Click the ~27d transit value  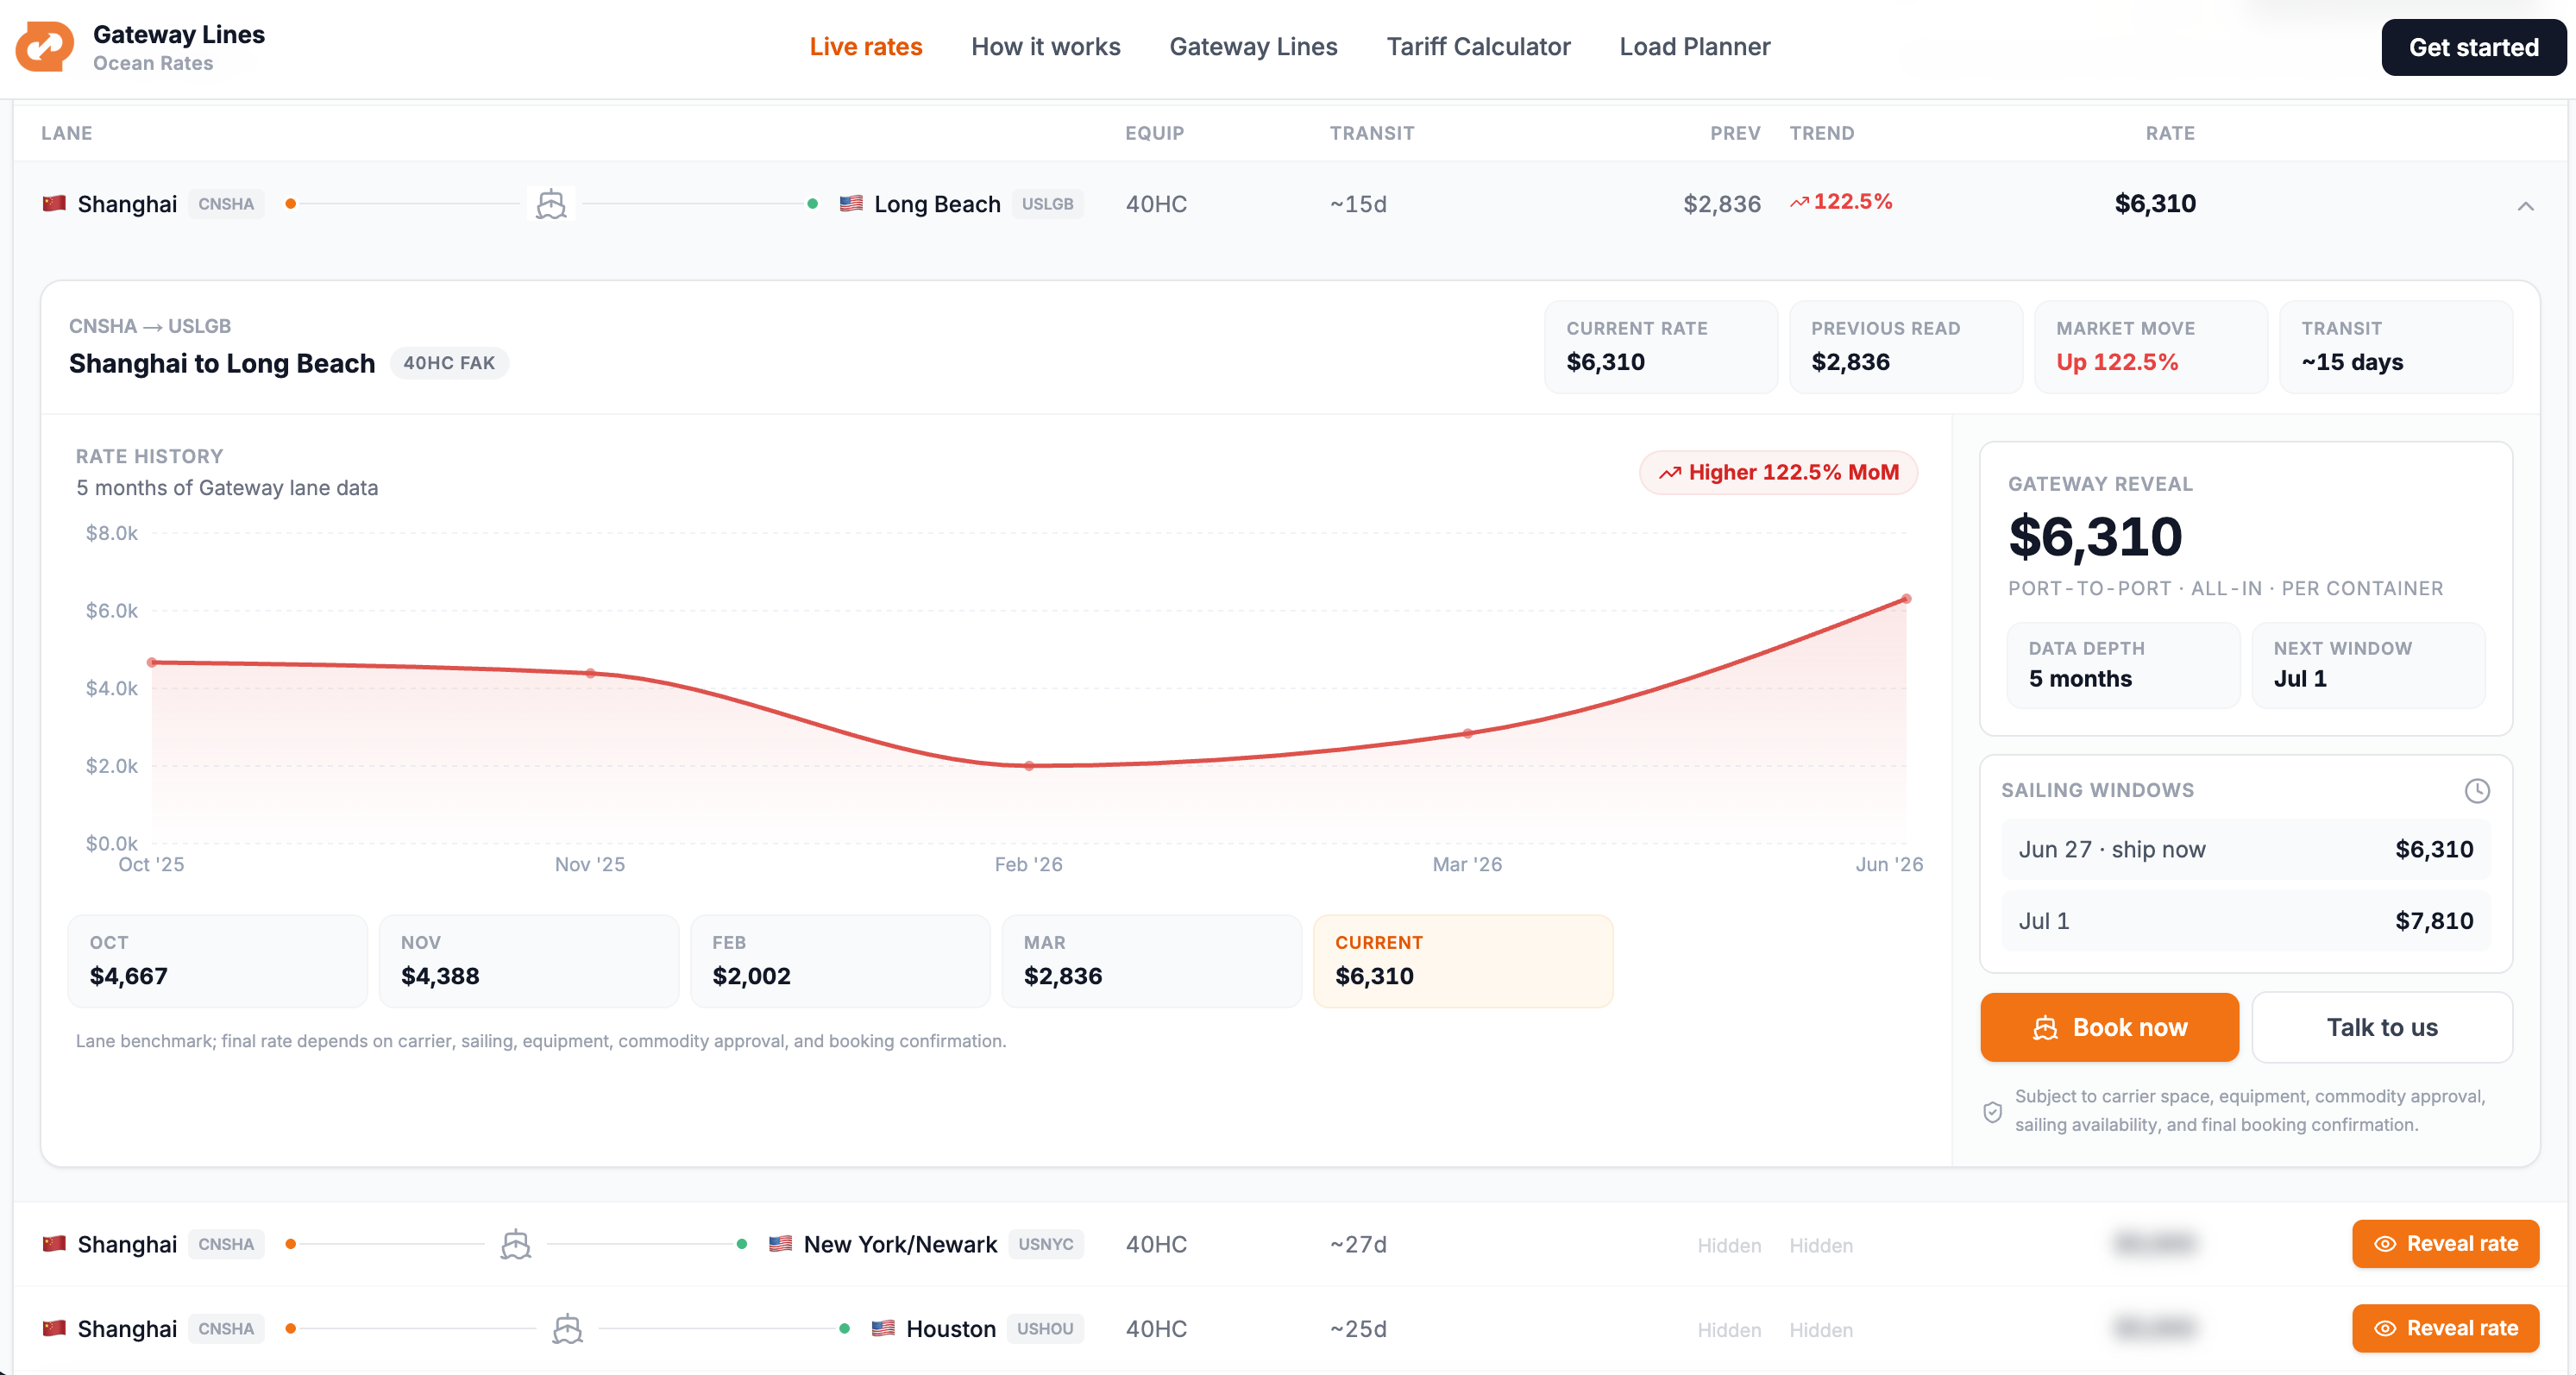pos(1358,1244)
